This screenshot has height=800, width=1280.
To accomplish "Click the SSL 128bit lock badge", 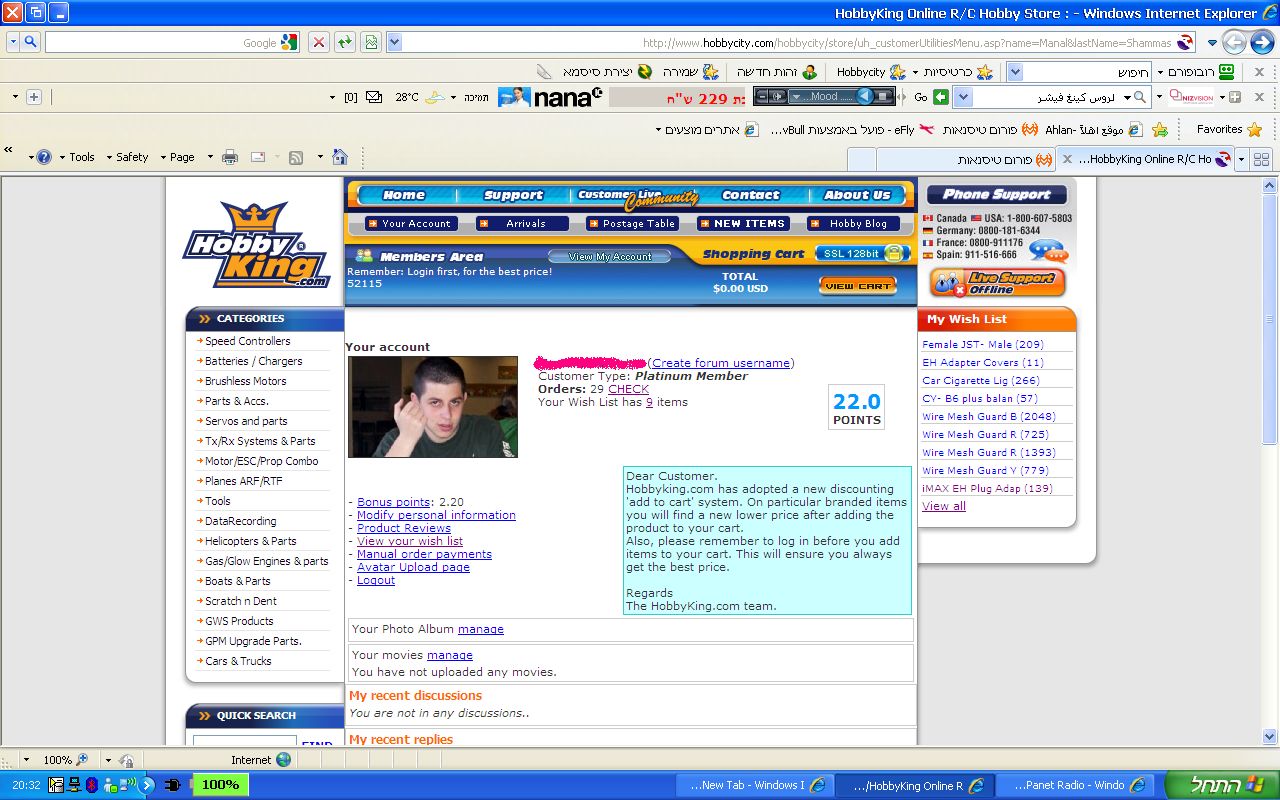I will pyautogui.click(x=863, y=254).
